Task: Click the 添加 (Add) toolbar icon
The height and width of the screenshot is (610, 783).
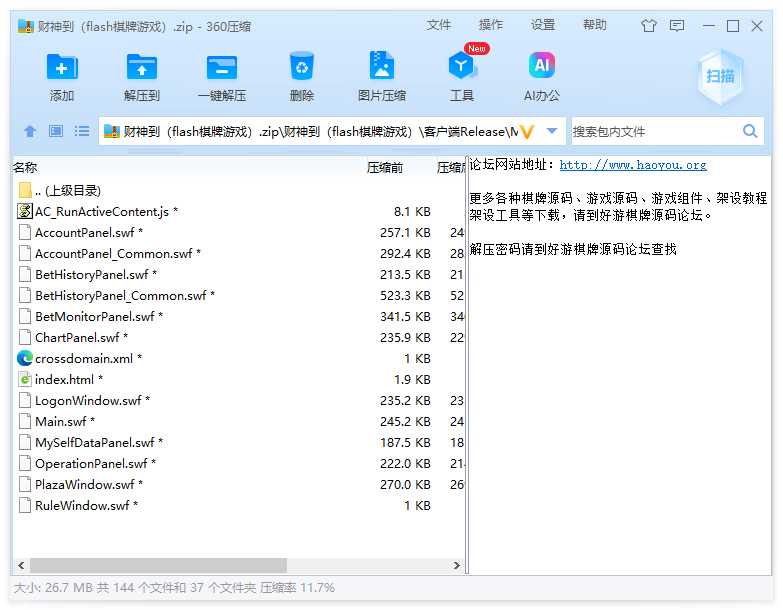Action: click(x=62, y=67)
